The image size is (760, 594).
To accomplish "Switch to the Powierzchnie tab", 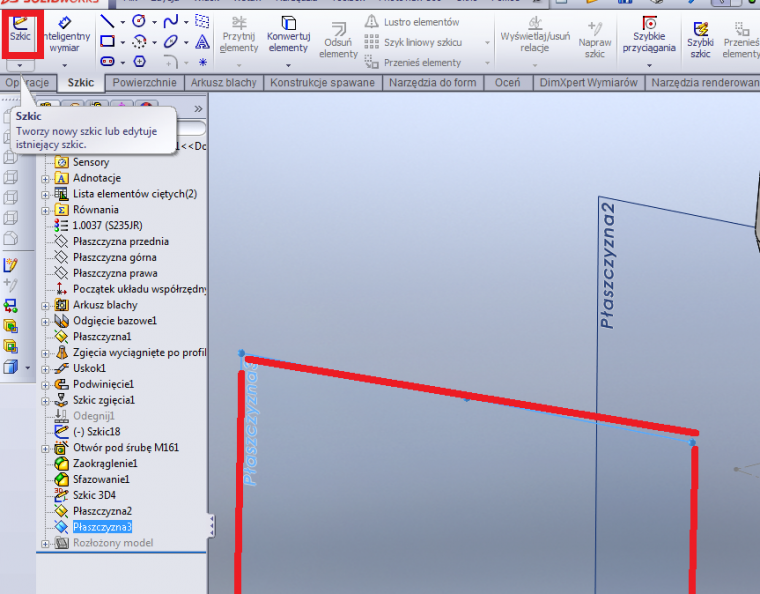I will [144, 83].
